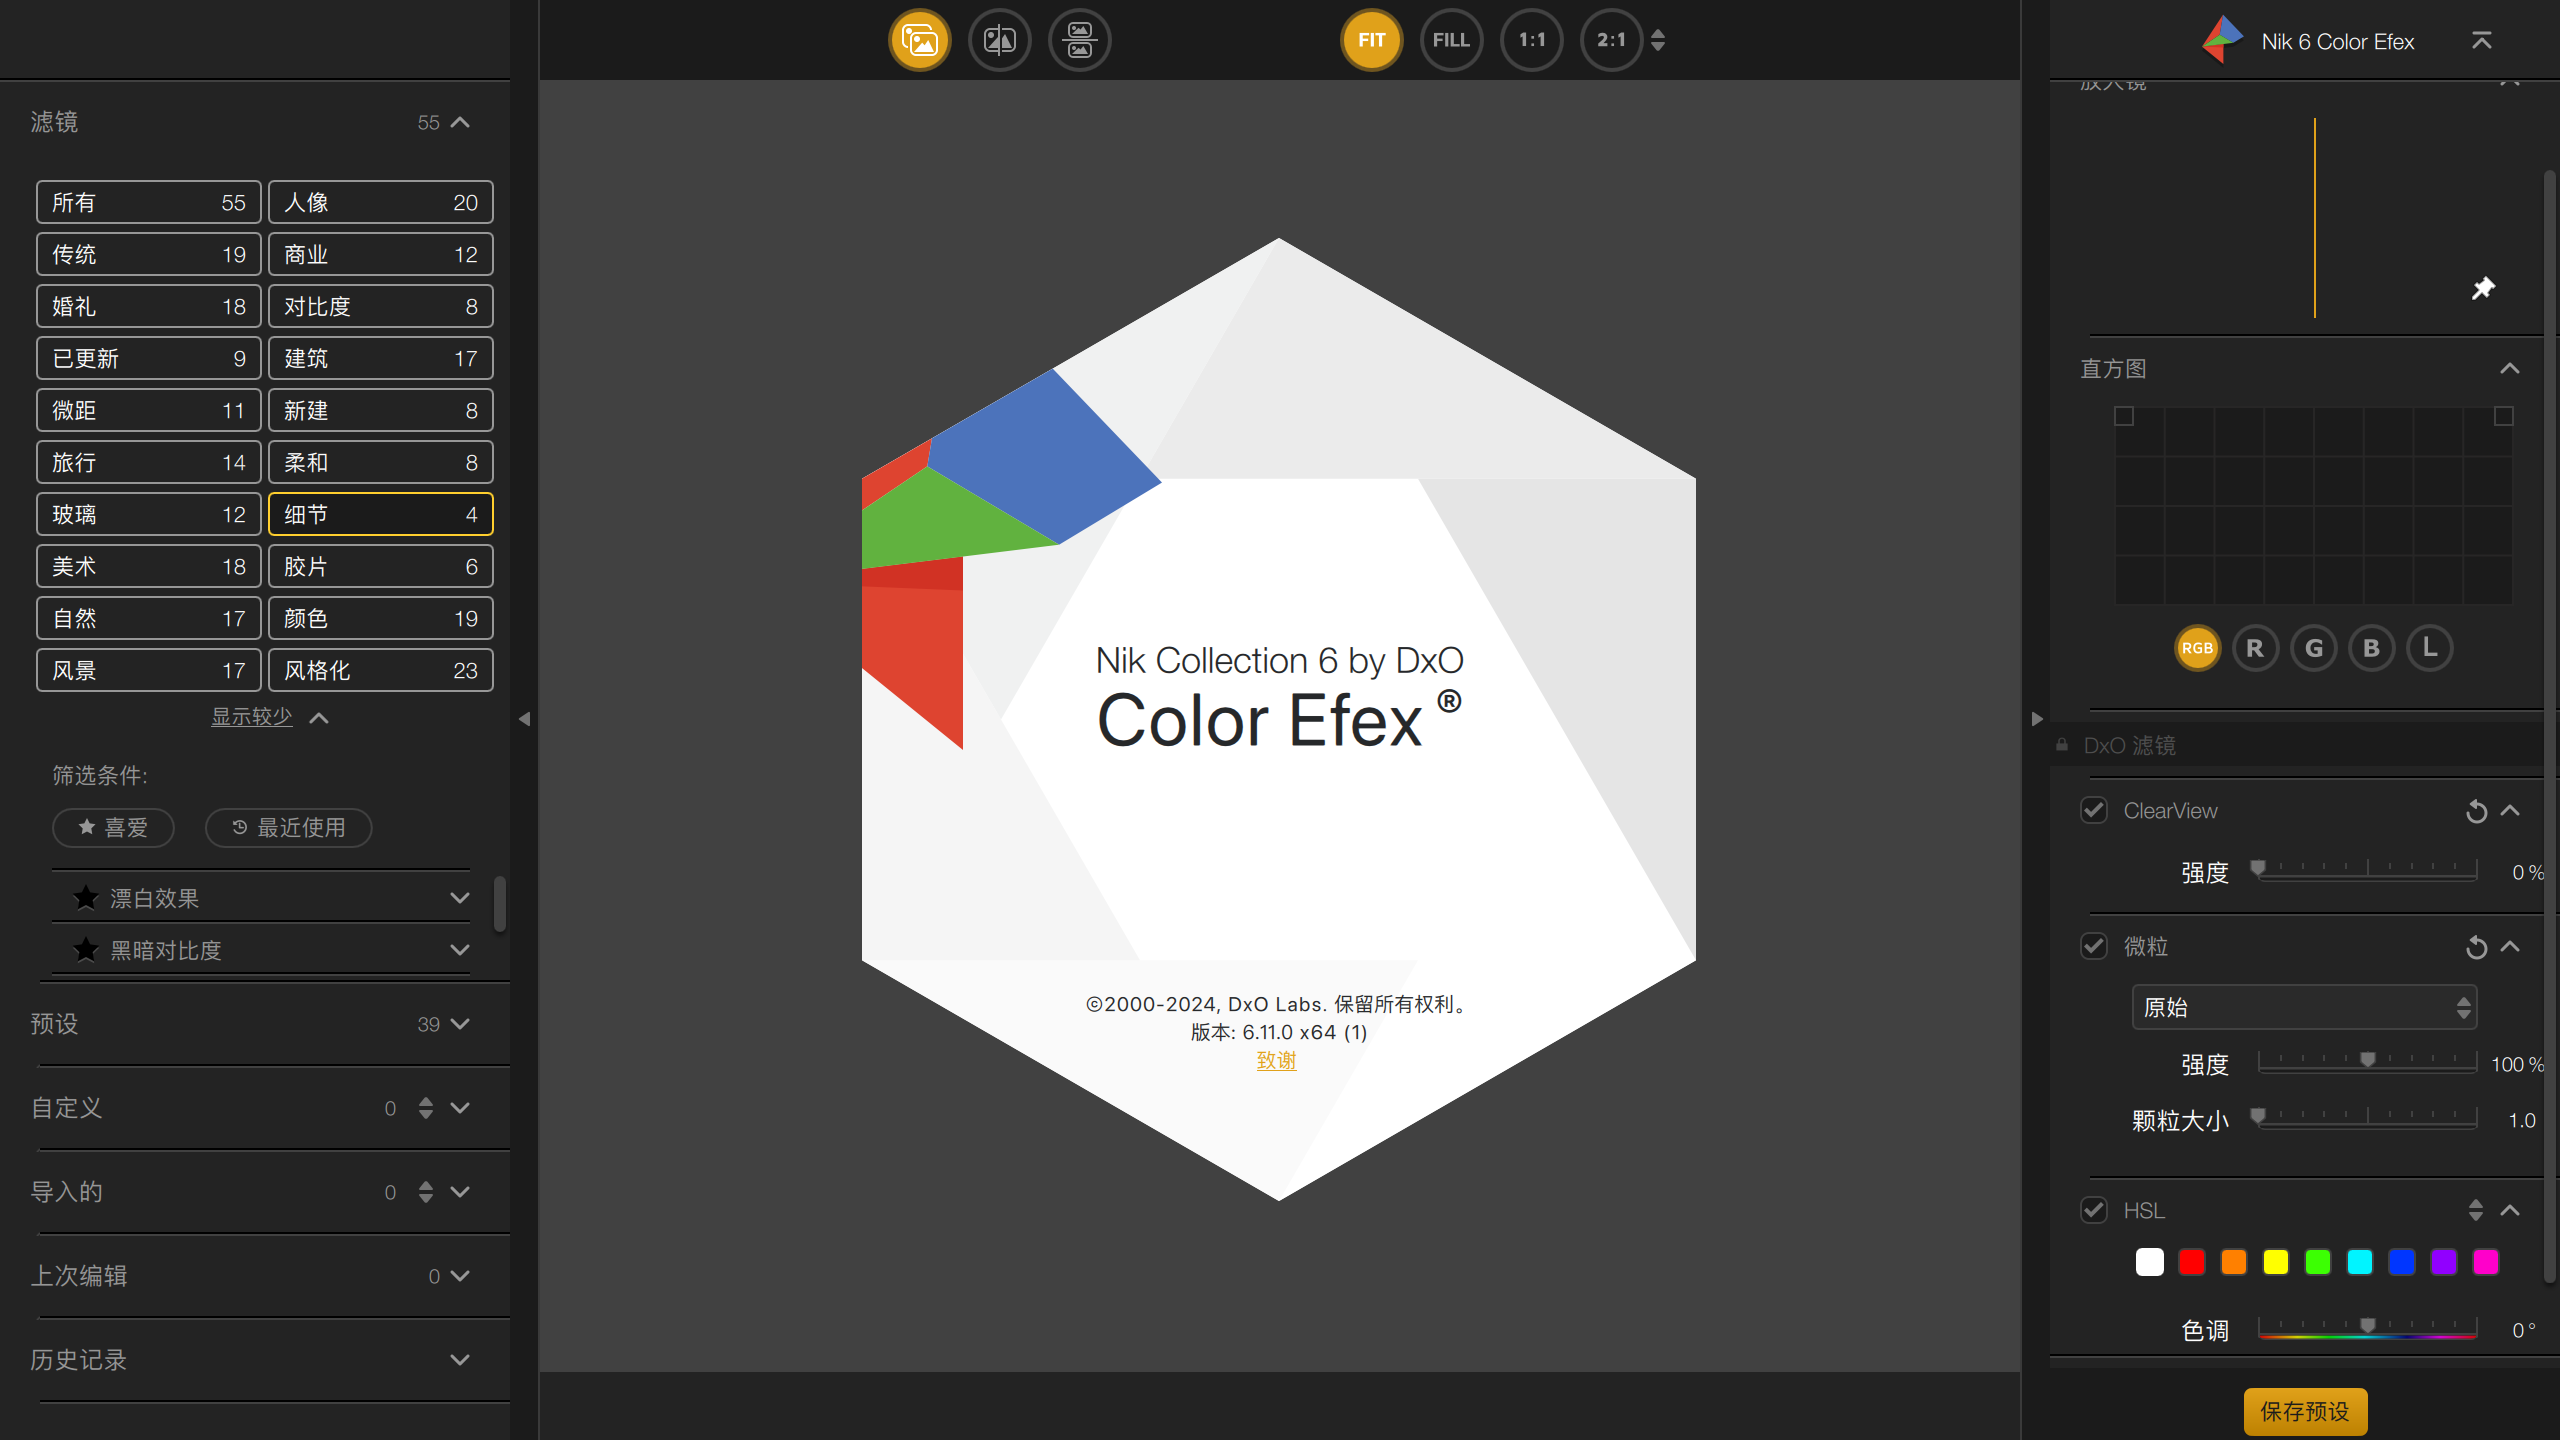Toggle the ClearView checkbox
The height and width of the screenshot is (1440, 2560).
(2094, 811)
